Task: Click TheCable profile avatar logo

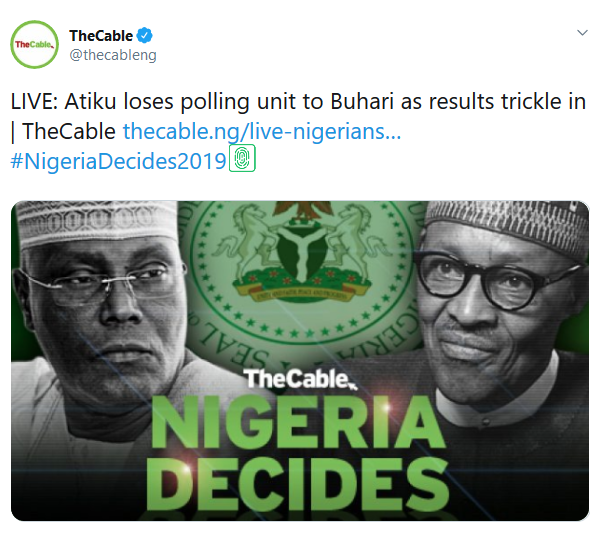Action: (x=34, y=45)
